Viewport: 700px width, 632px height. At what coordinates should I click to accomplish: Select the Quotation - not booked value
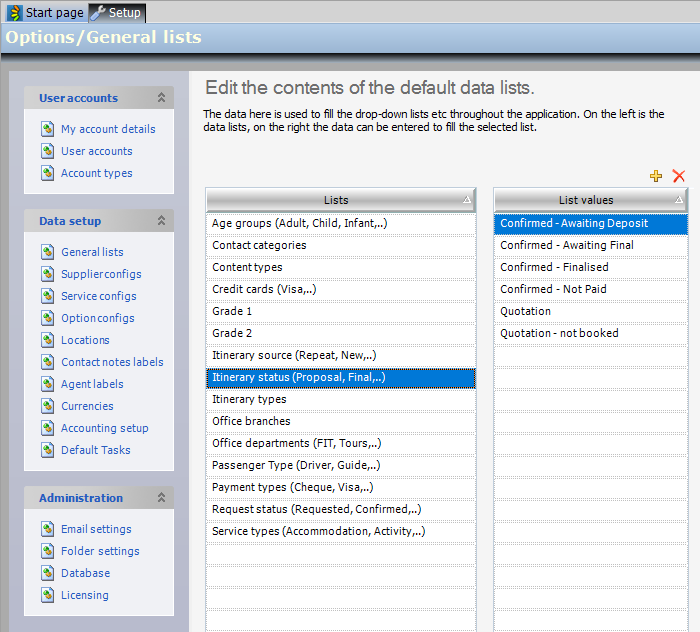559,333
